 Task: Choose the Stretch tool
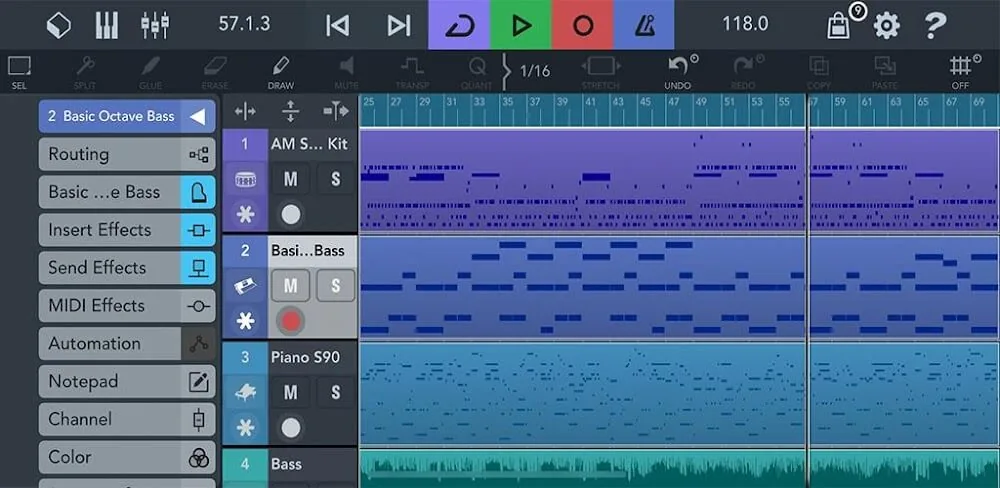[600, 72]
